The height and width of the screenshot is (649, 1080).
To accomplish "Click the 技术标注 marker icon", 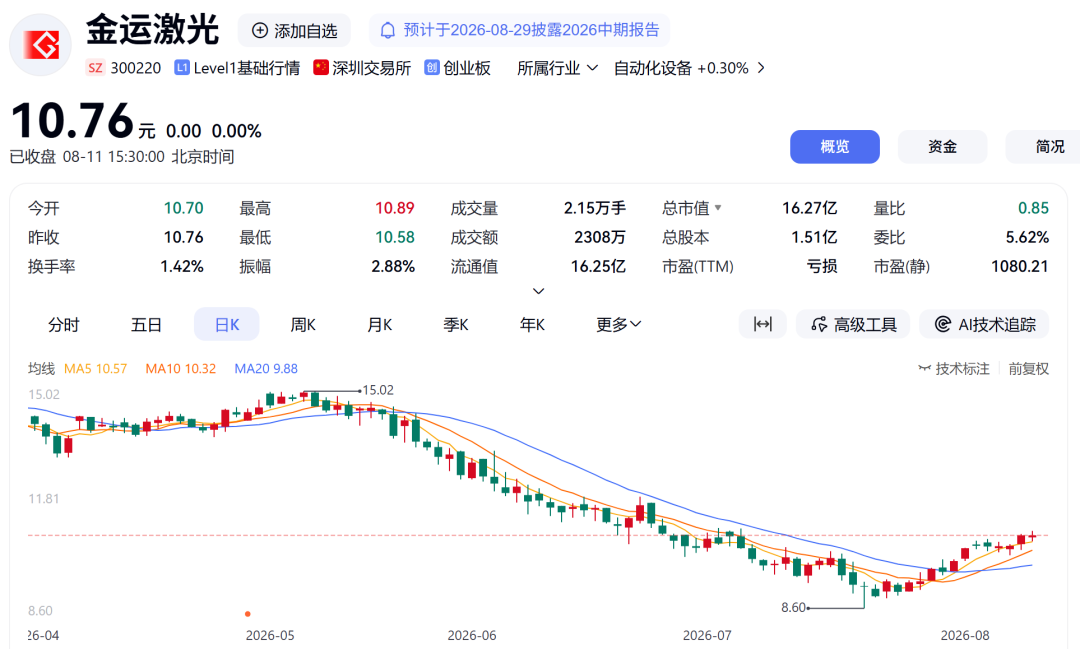I will point(924,369).
